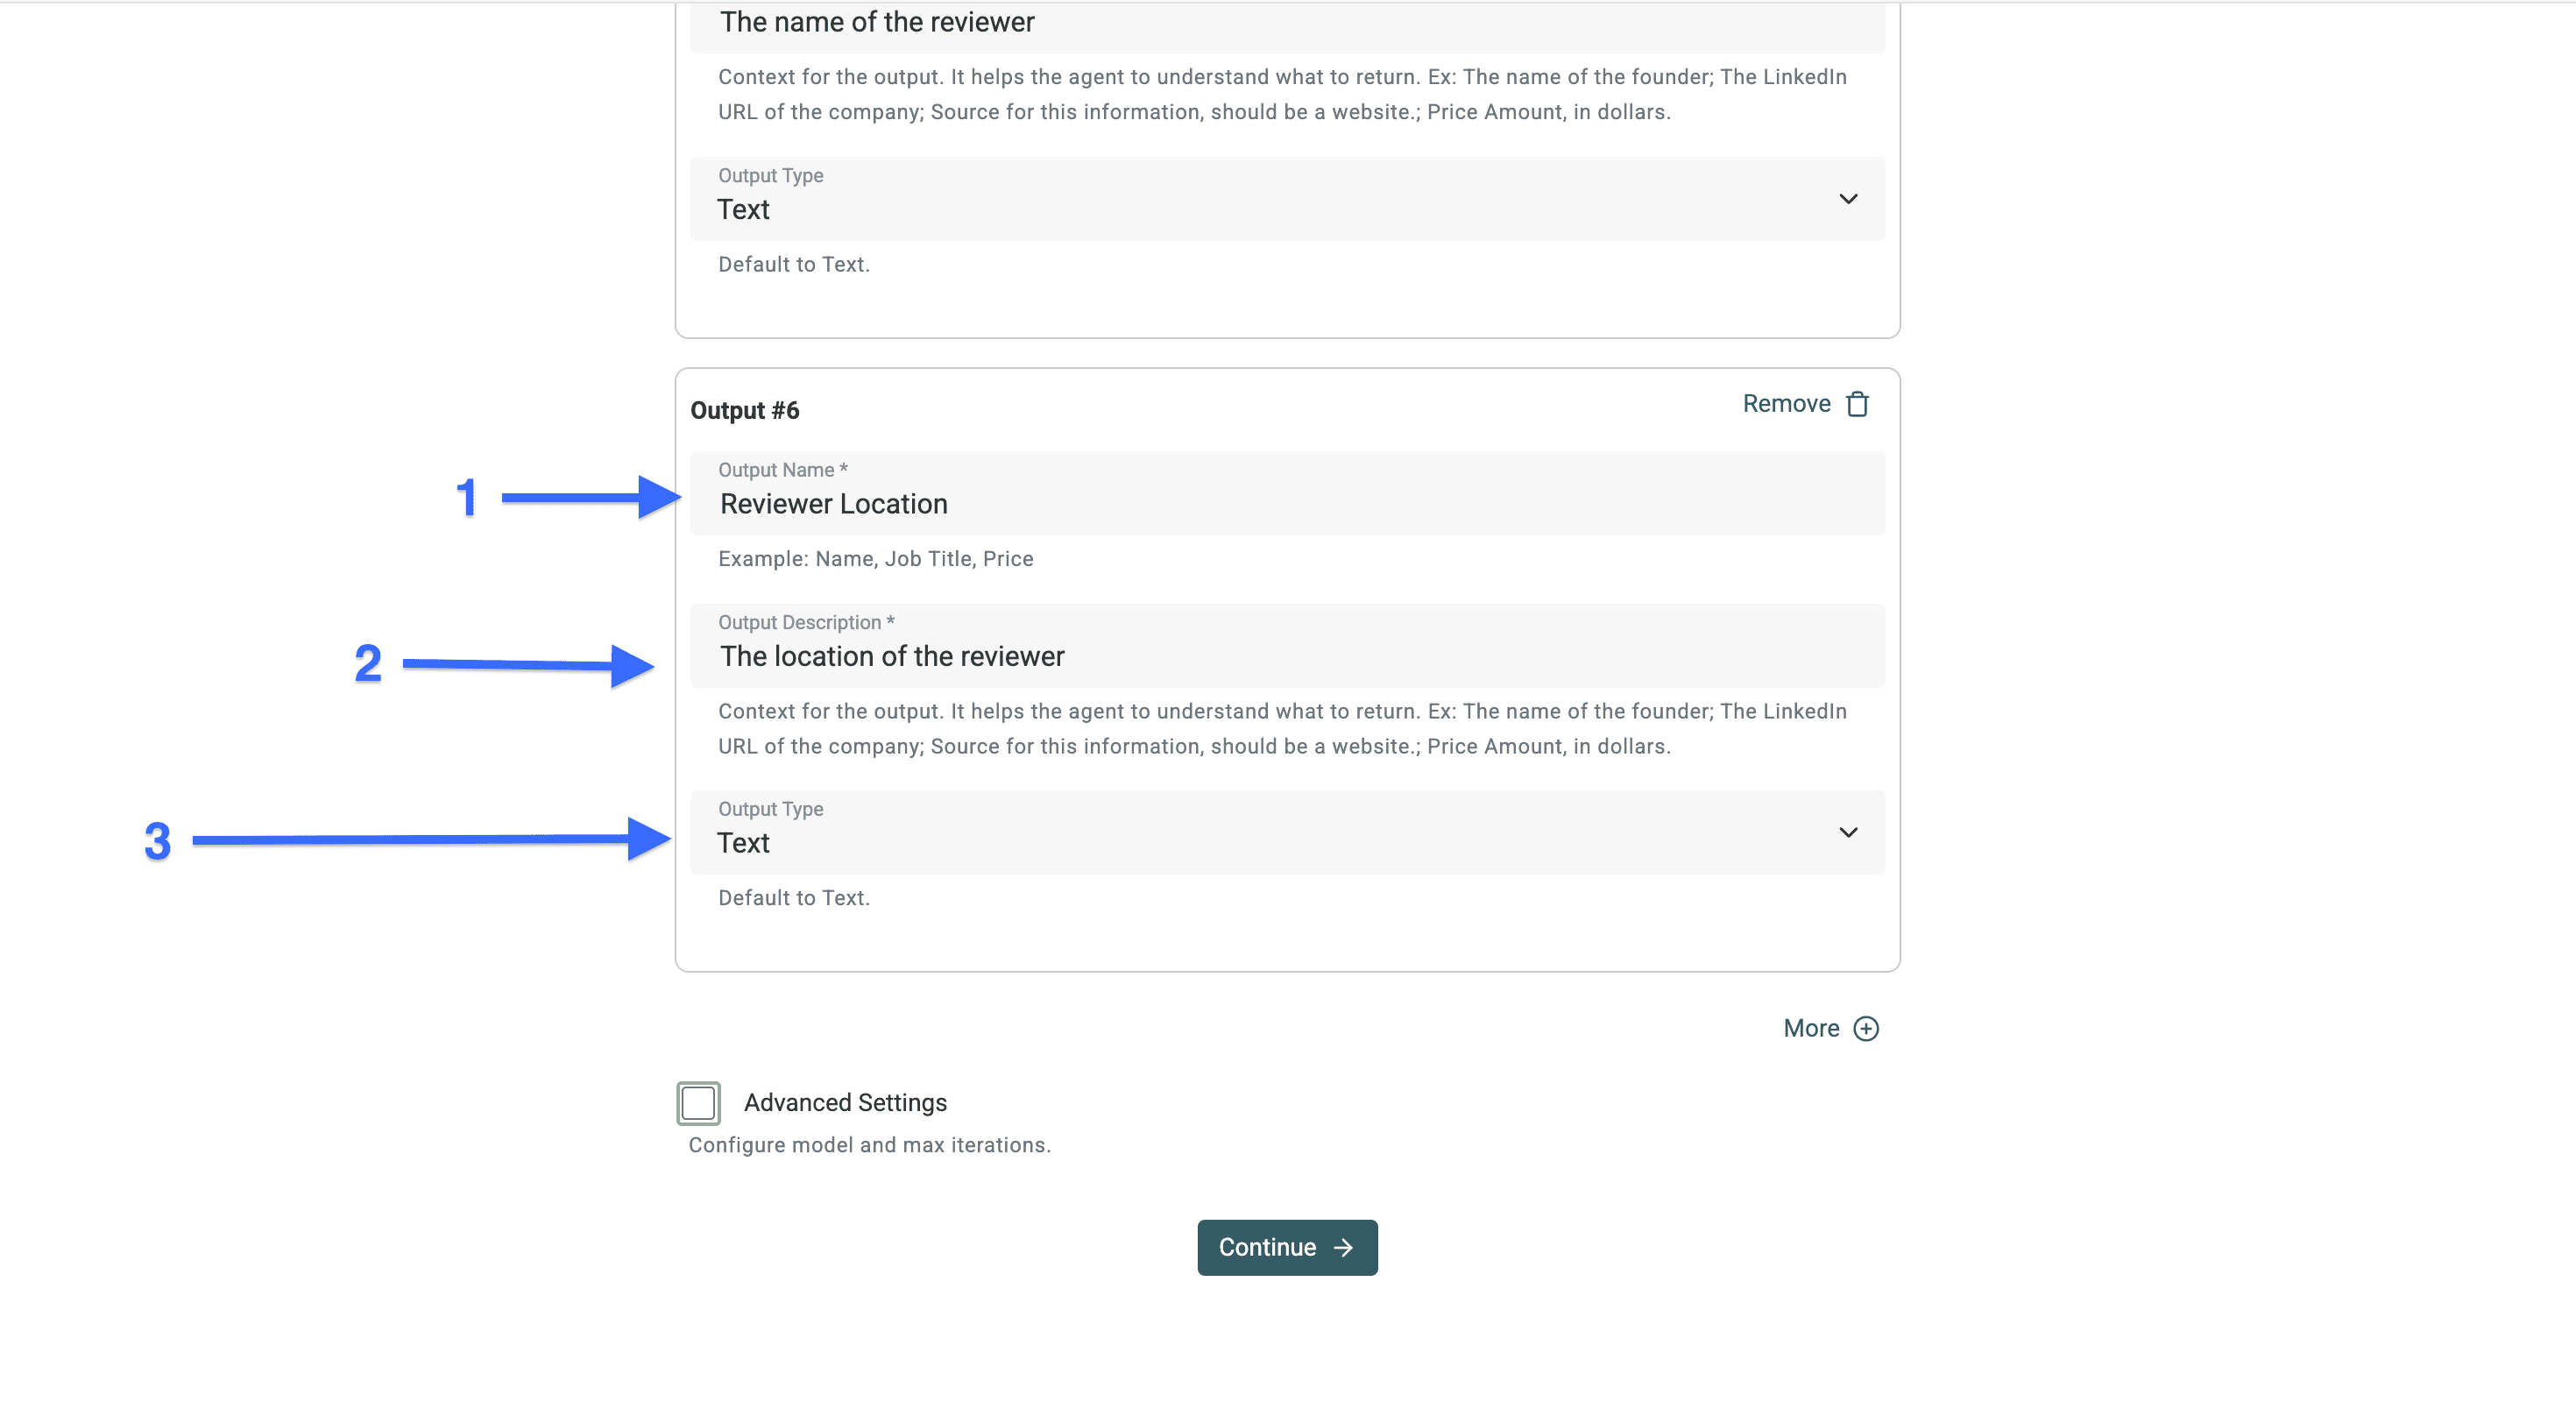The width and height of the screenshot is (2576, 1402).
Task: Click More to add another output
Action: click(x=1810, y=1028)
